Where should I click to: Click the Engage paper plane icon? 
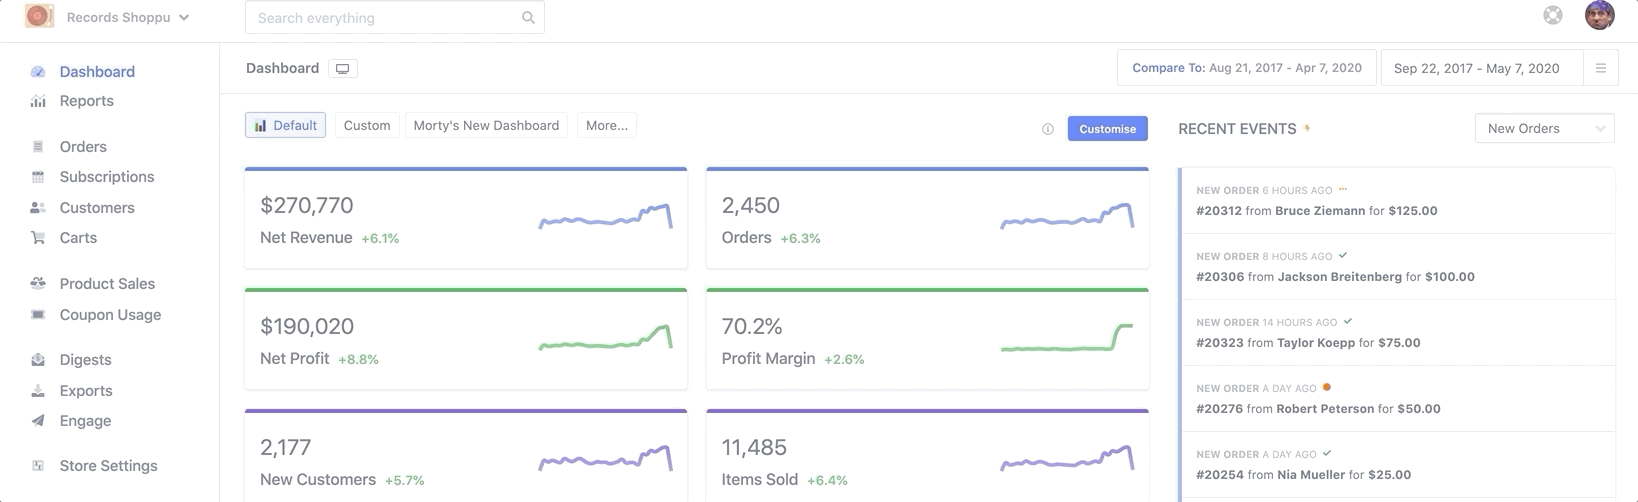click(x=38, y=421)
